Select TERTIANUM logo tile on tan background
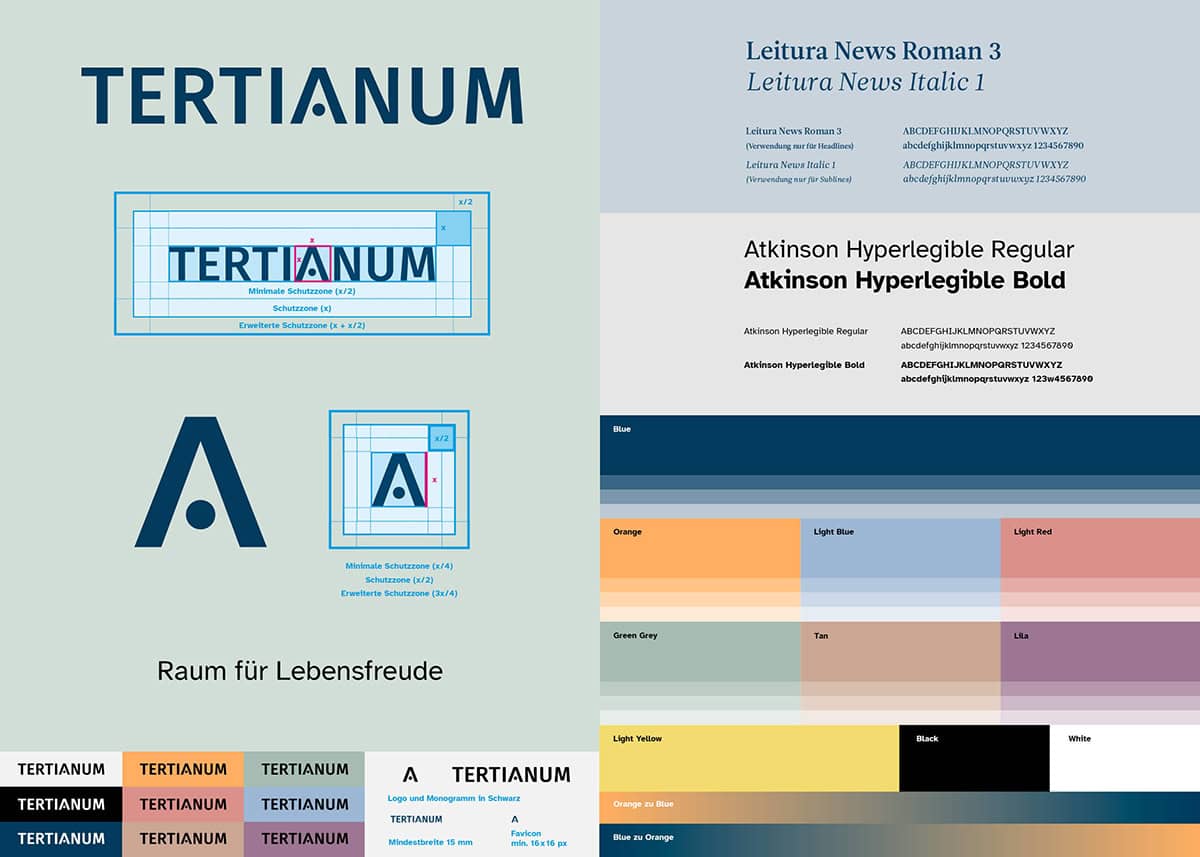Image resolution: width=1200 pixels, height=857 pixels. 183,839
